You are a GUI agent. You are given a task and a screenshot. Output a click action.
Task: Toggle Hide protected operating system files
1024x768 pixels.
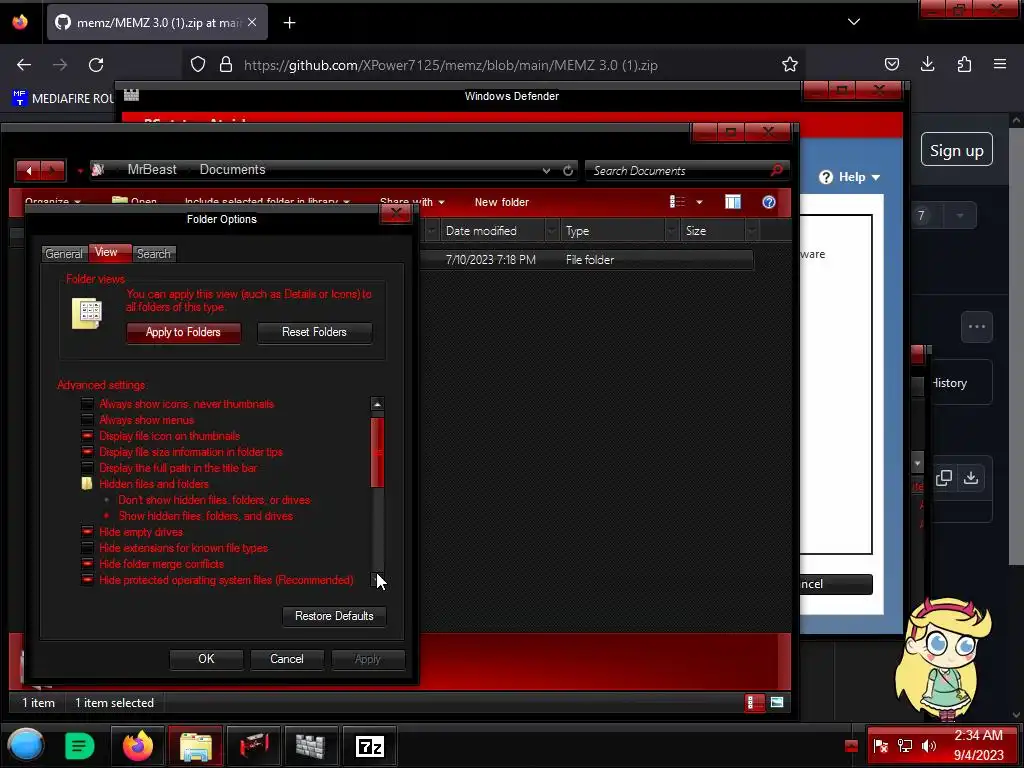tap(87, 580)
